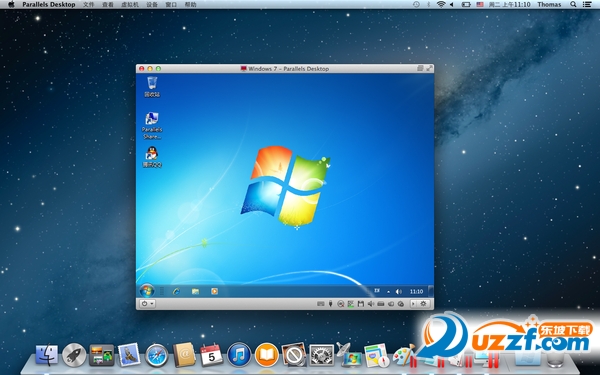Select Parallels Shared Folders desktop shortcut
The image size is (600, 375).
click(152, 126)
